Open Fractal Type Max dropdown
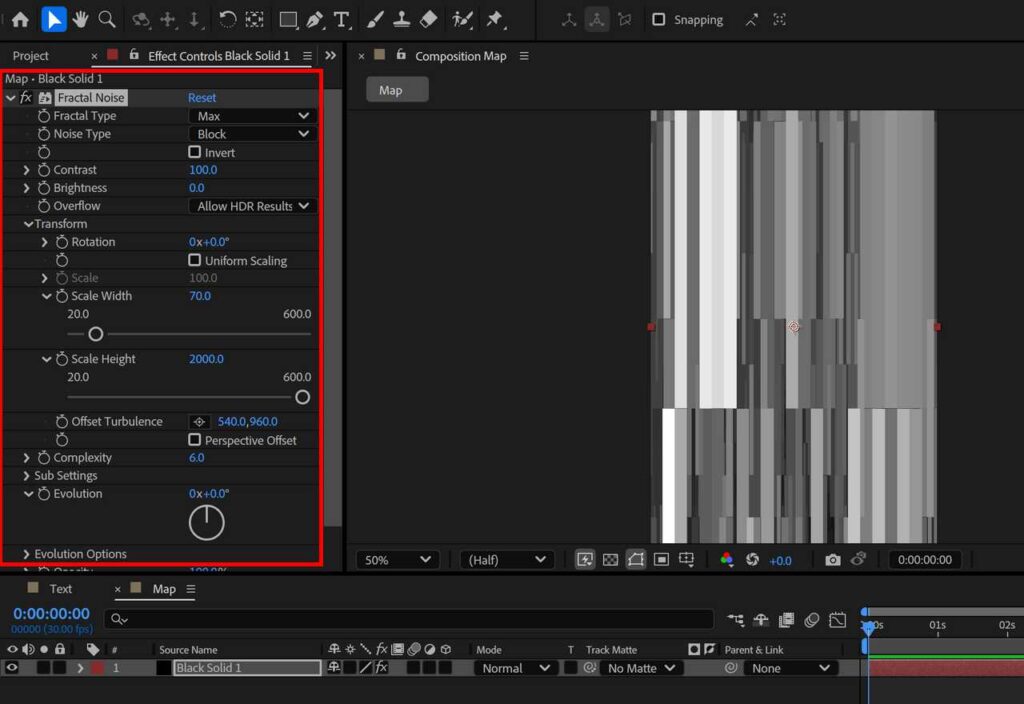The width and height of the screenshot is (1024, 704). pos(253,116)
